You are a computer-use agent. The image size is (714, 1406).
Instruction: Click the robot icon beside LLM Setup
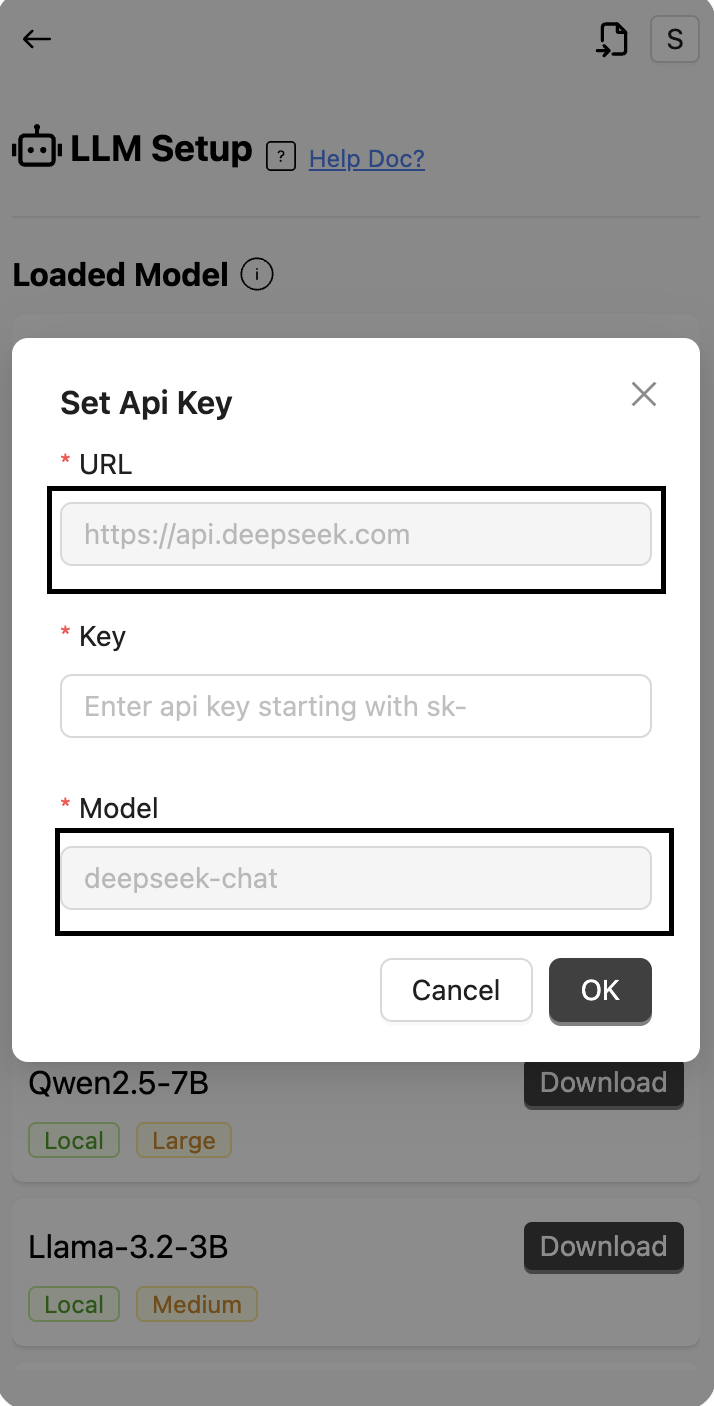click(x=36, y=149)
